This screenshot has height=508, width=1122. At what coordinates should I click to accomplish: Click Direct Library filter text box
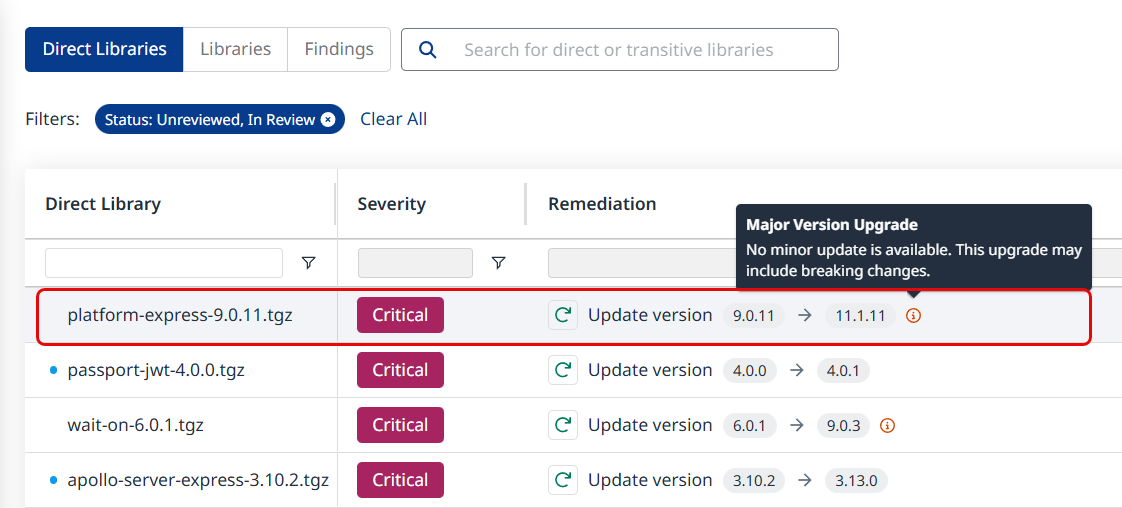tap(164, 263)
